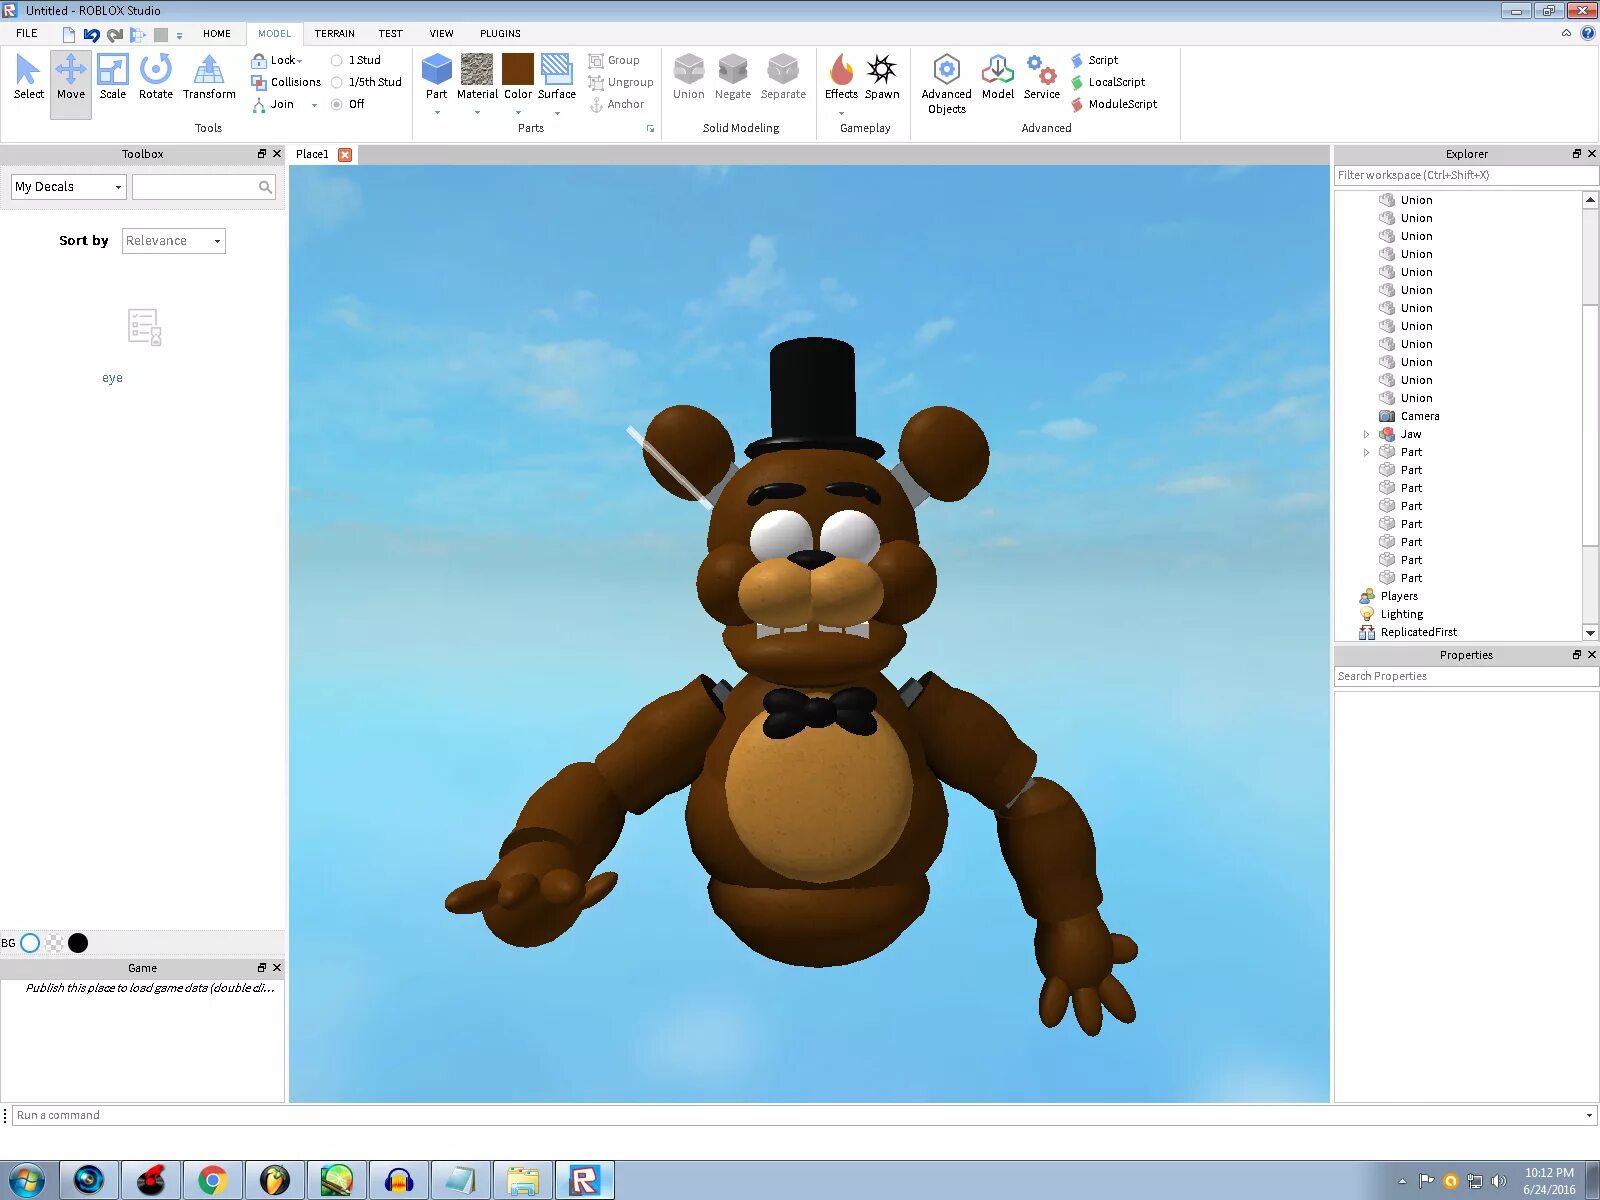1600x1200 pixels.
Task: Open the Join mode dropdown
Action: [x=314, y=105]
